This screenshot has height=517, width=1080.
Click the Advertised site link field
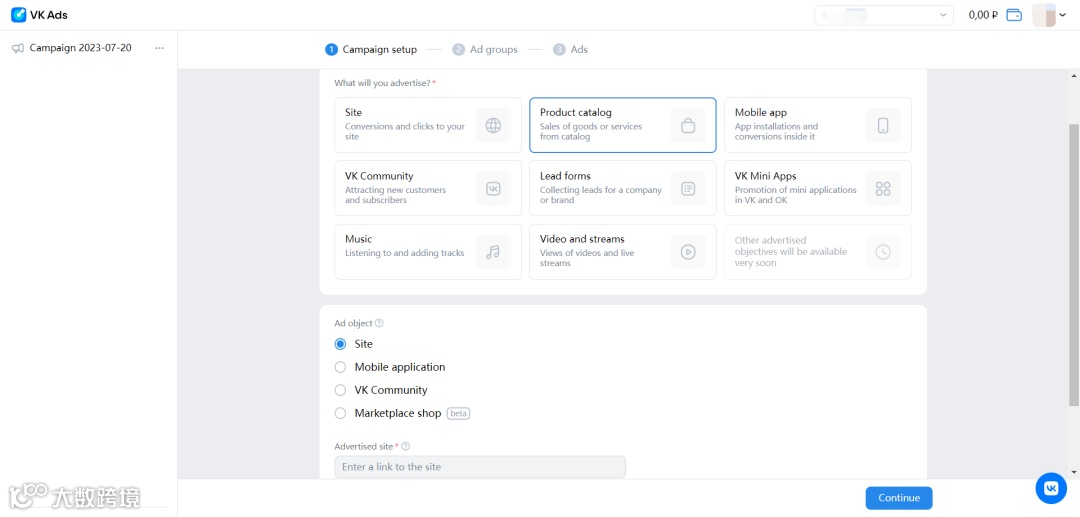[480, 467]
